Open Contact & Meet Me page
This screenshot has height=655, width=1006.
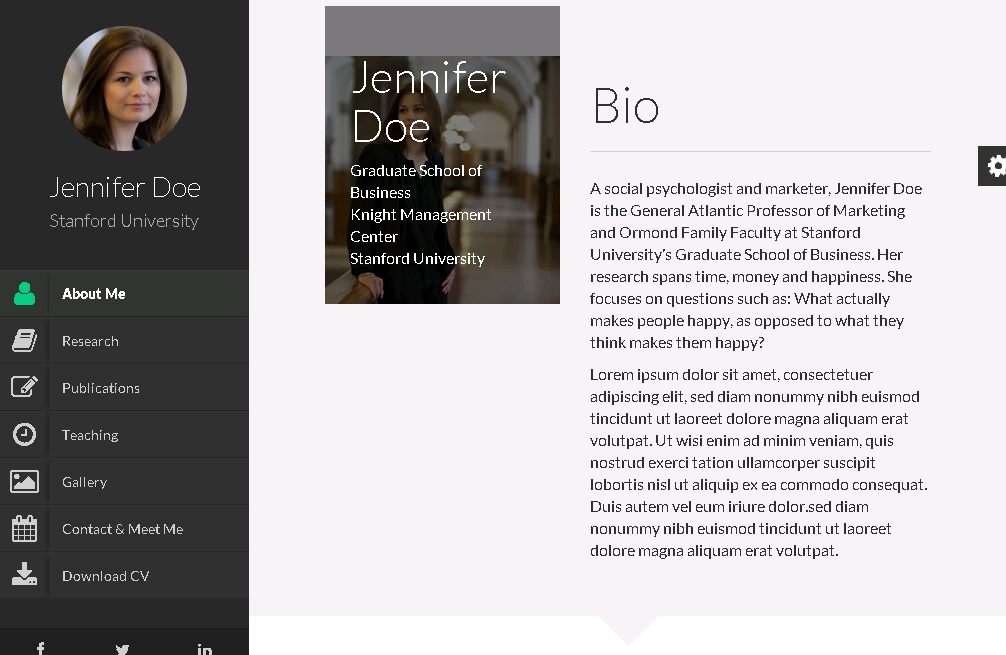pos(122,529)
